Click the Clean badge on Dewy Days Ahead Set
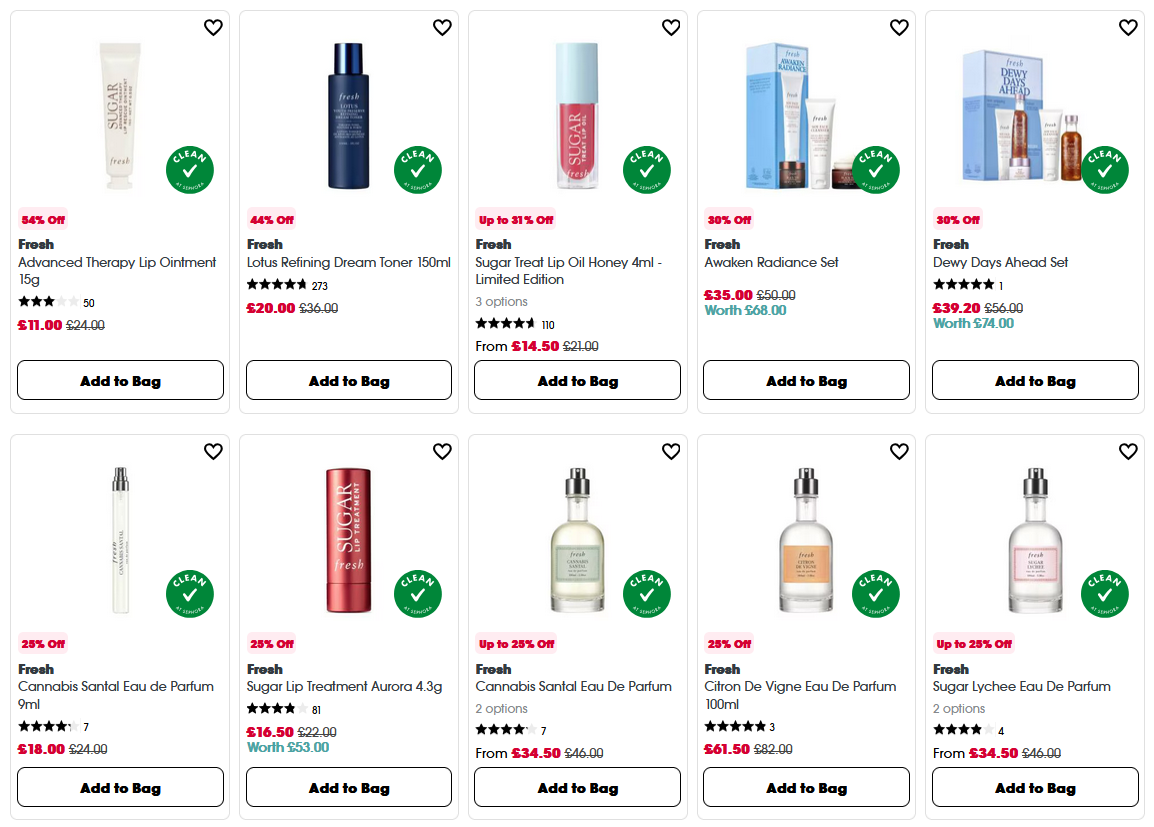Screen dimensions: 1154x827 [1104, 170]
